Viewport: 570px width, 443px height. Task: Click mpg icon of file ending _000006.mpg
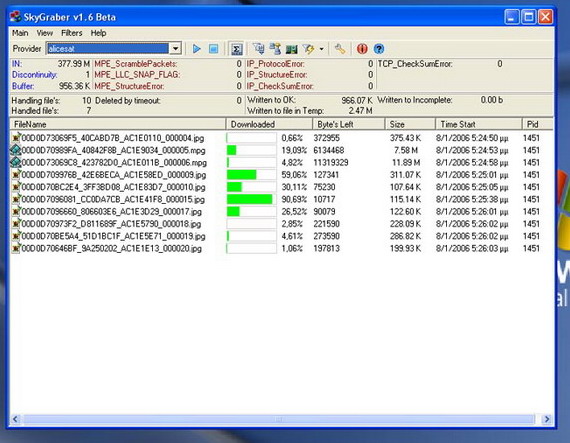point(16,162)
